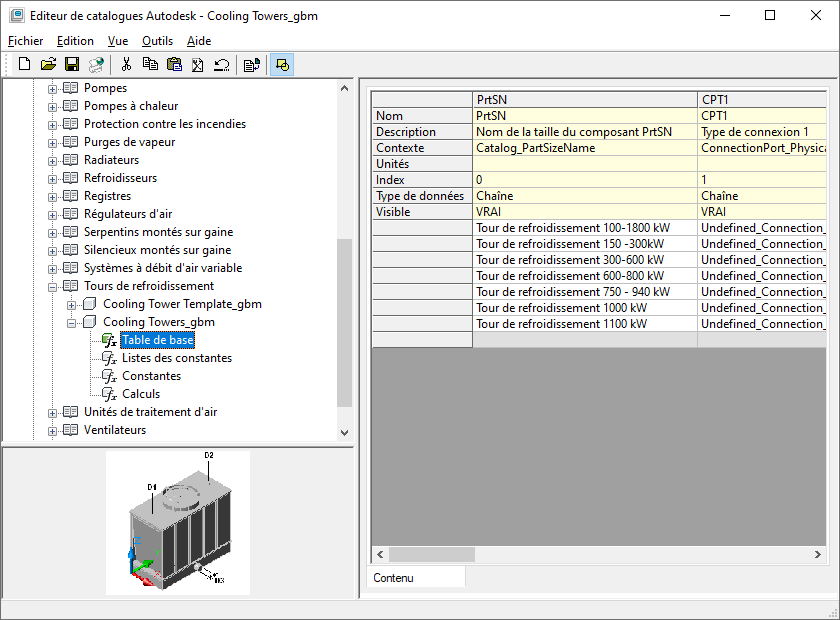Click the Cut scissors icon

pos(126,64)
